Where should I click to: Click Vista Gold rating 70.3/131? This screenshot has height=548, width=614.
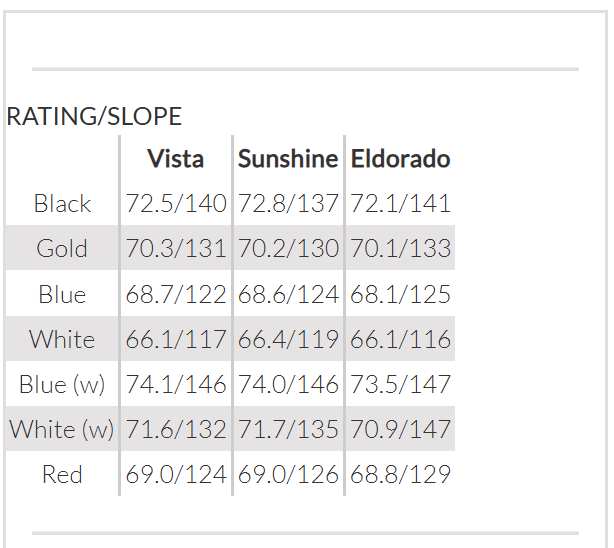point(176,249)
